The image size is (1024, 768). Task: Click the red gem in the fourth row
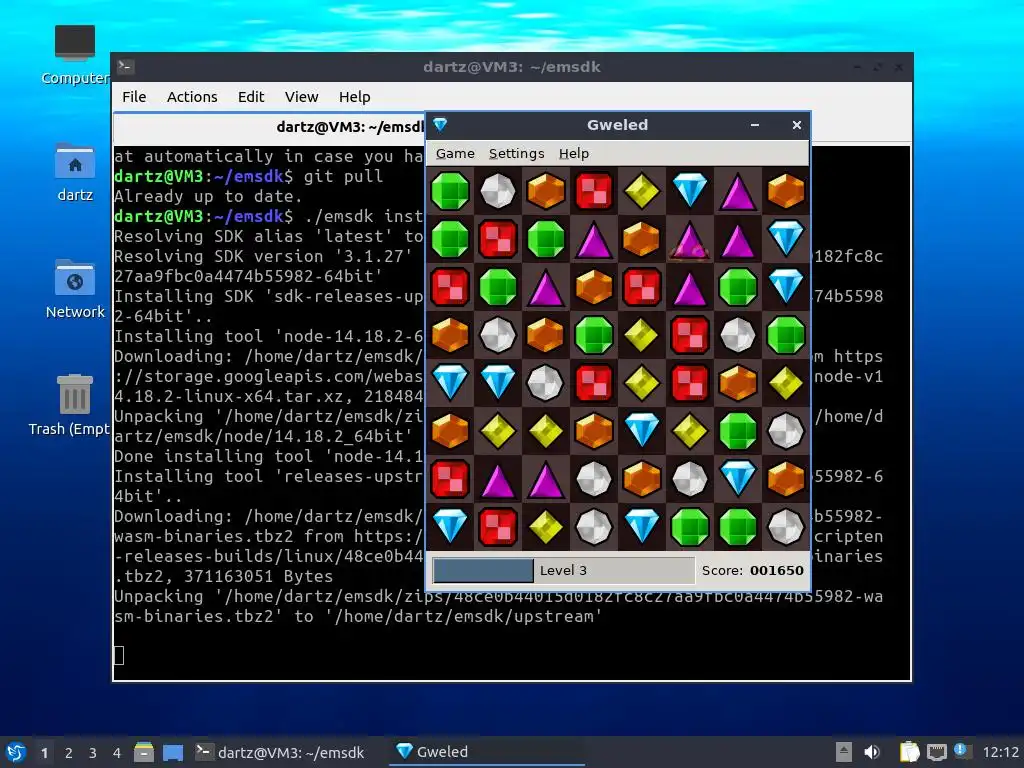pyautogui.click(x=690, y=334)
